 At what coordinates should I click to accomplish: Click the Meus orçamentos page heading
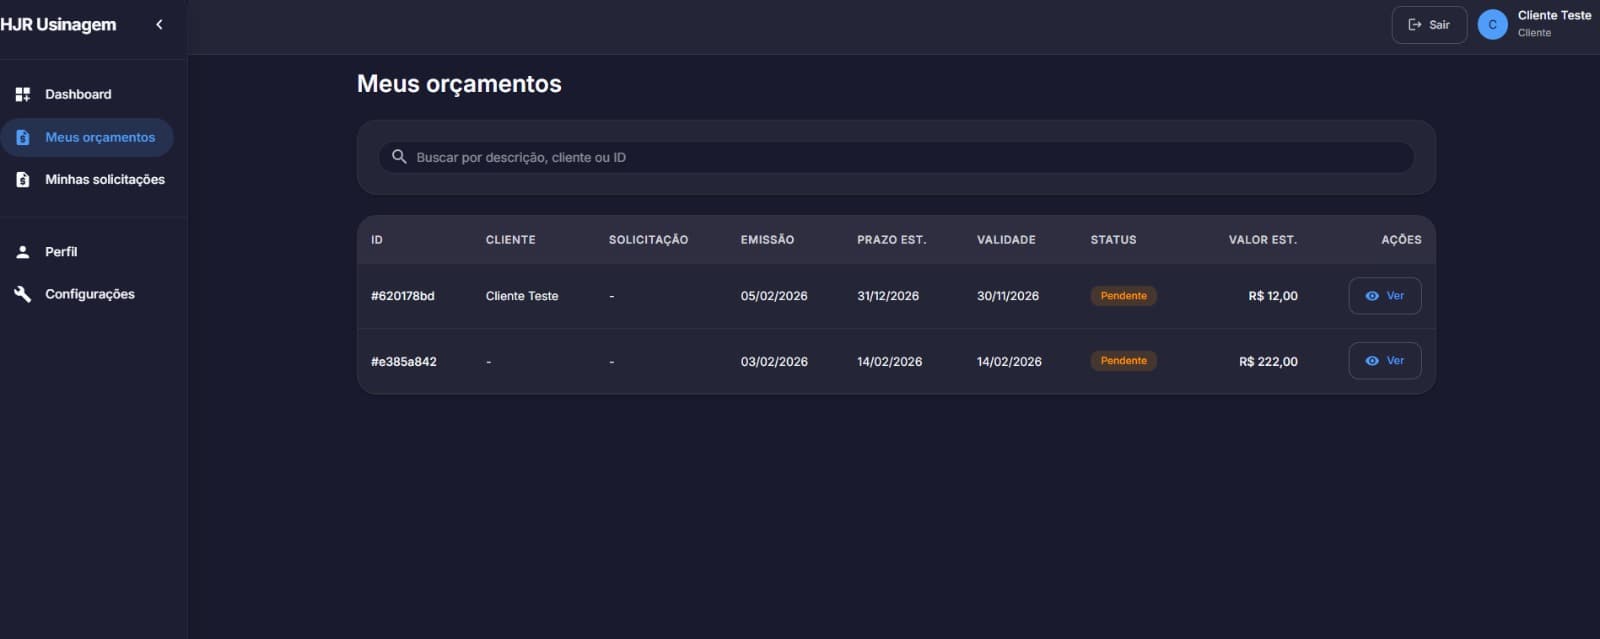pyautogui.click(x=459, y=85)
